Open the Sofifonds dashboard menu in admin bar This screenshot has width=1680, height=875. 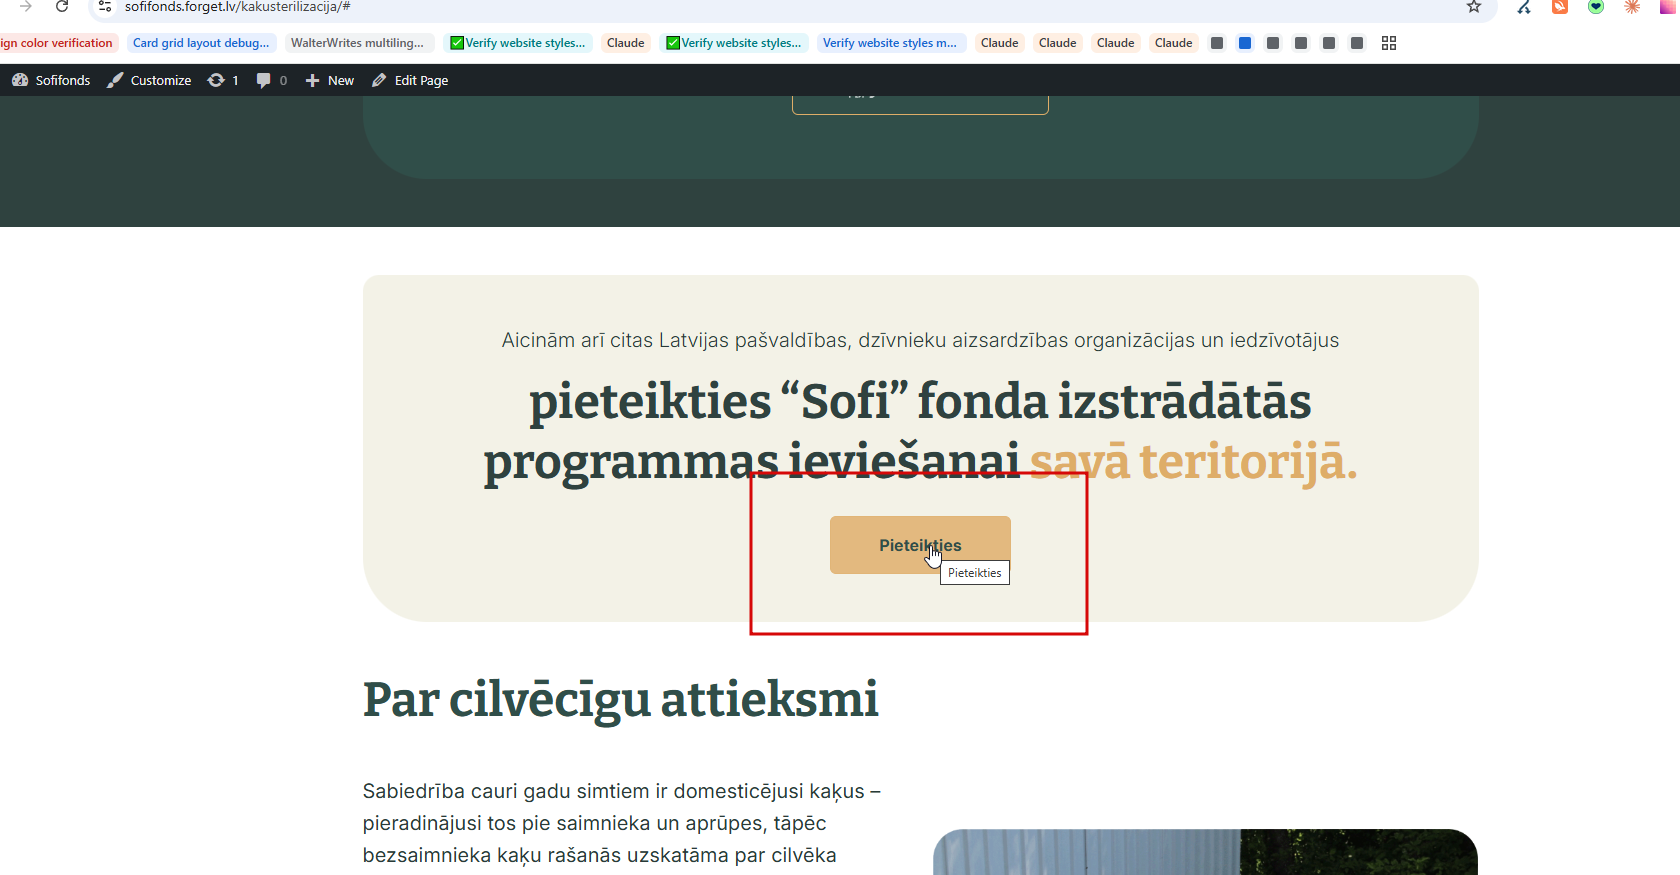(51, 80)
